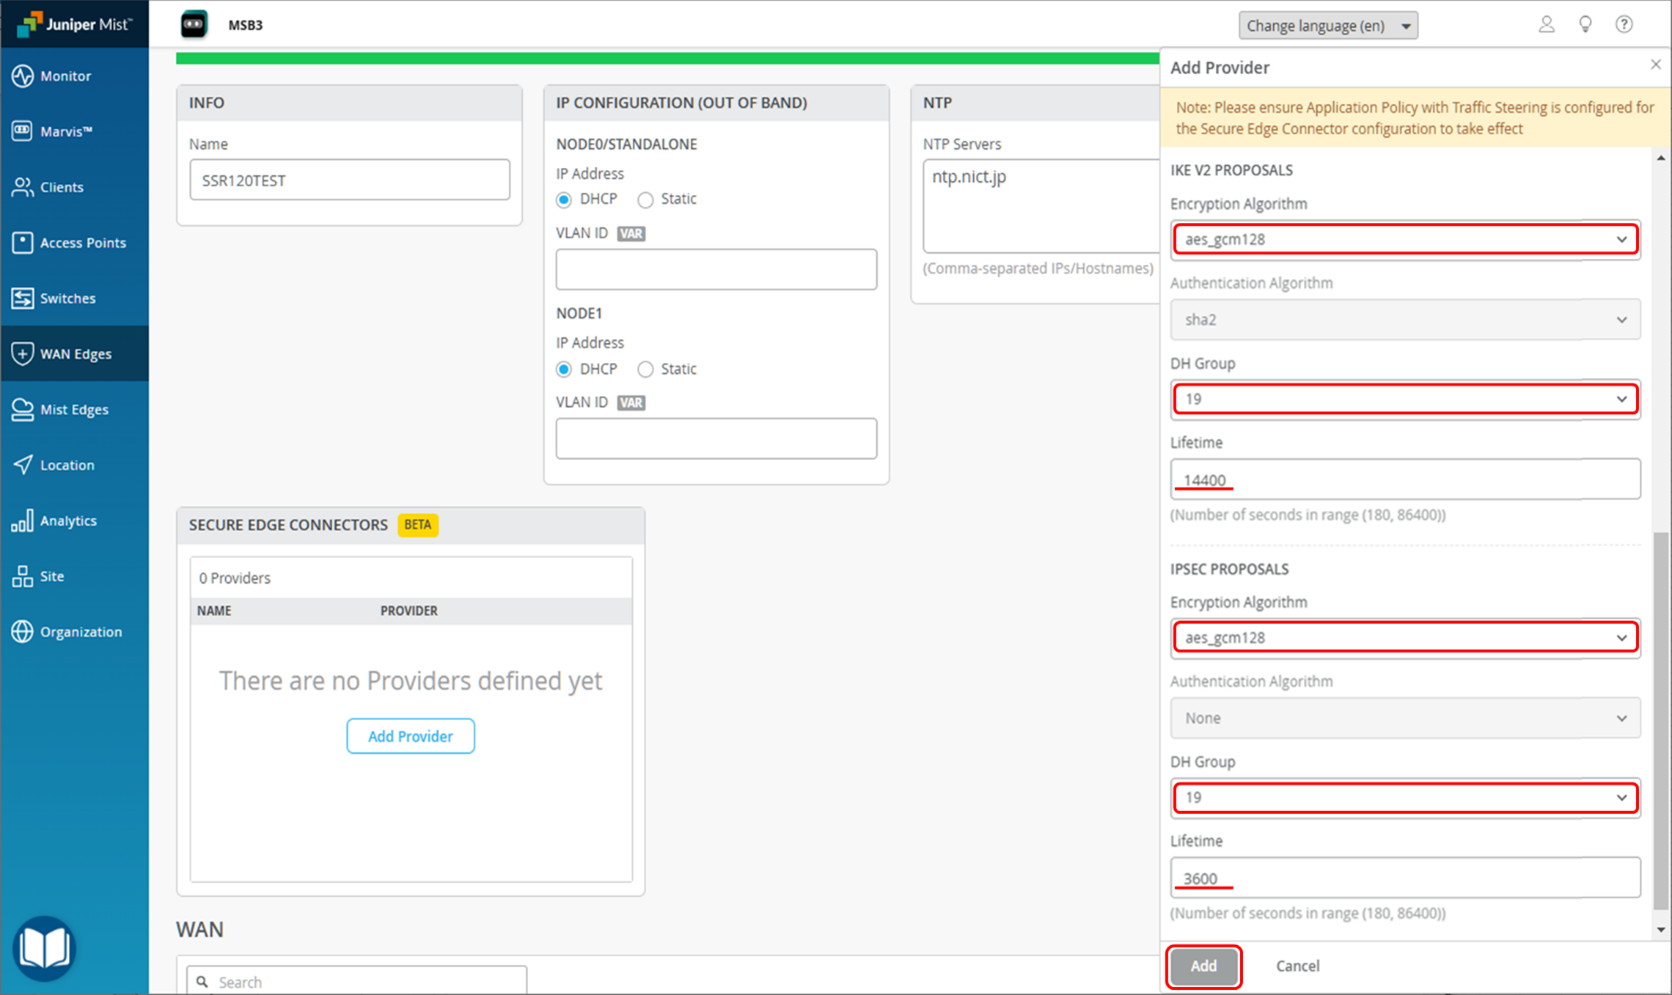Click the Add button in Add Provider panel
The width and height of the screenshot is (1672, 995).
click(x=1203, y=966)
